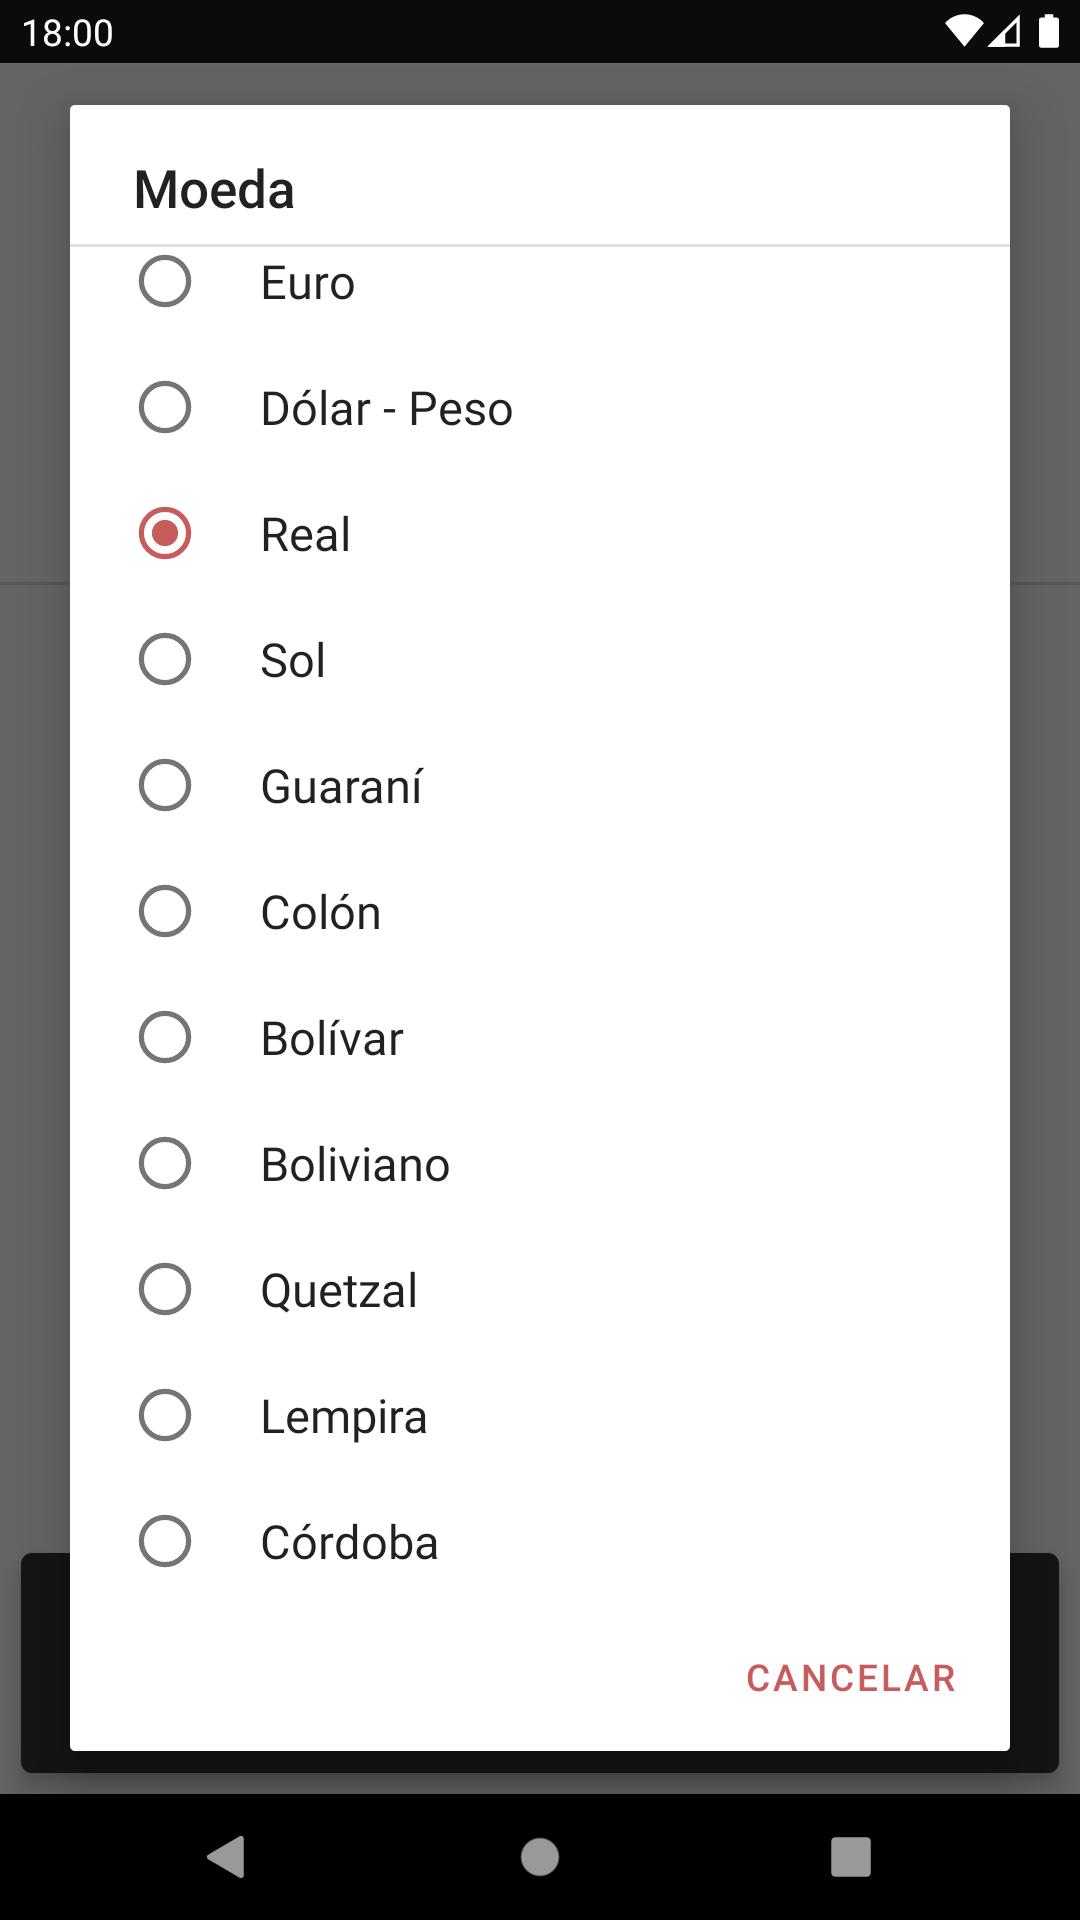Tap the battery status icon
This screenshot has height=1920, width=1080.
point(1048,31)
